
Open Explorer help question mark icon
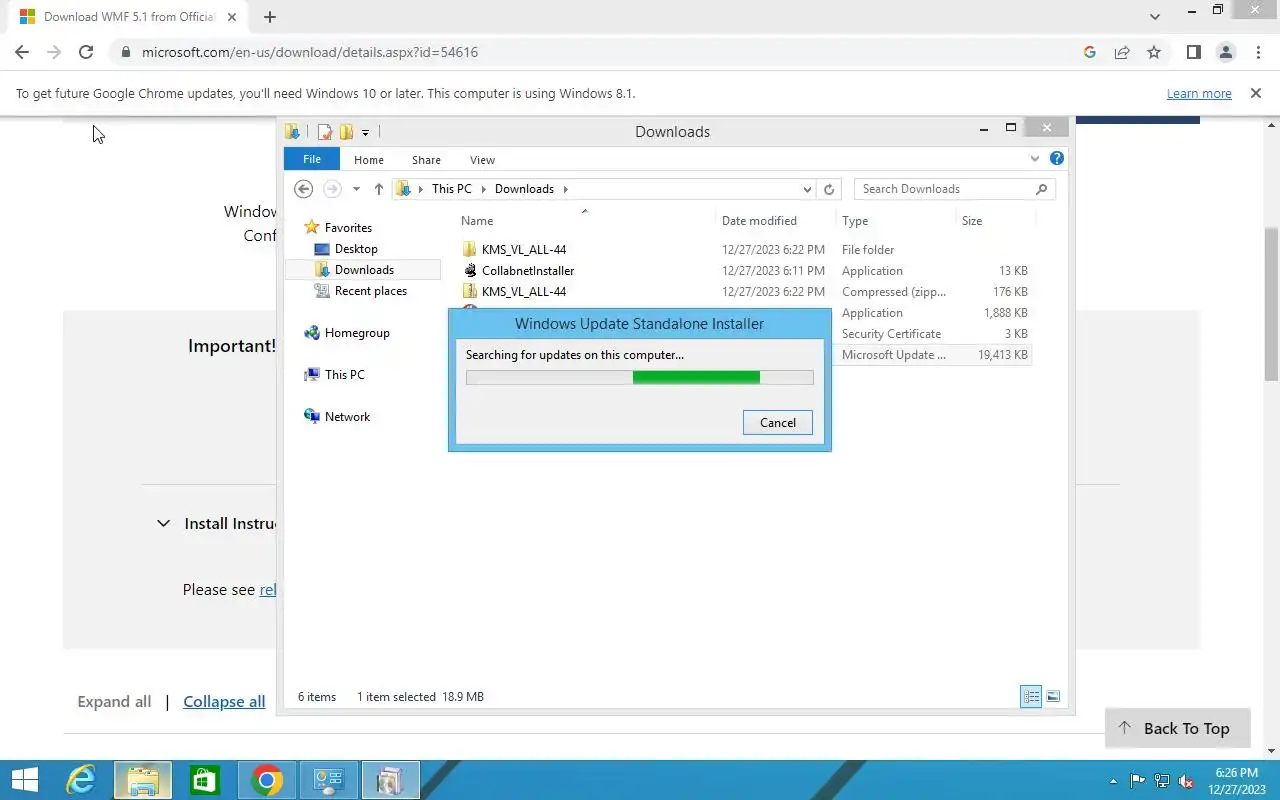(1057, 158)
